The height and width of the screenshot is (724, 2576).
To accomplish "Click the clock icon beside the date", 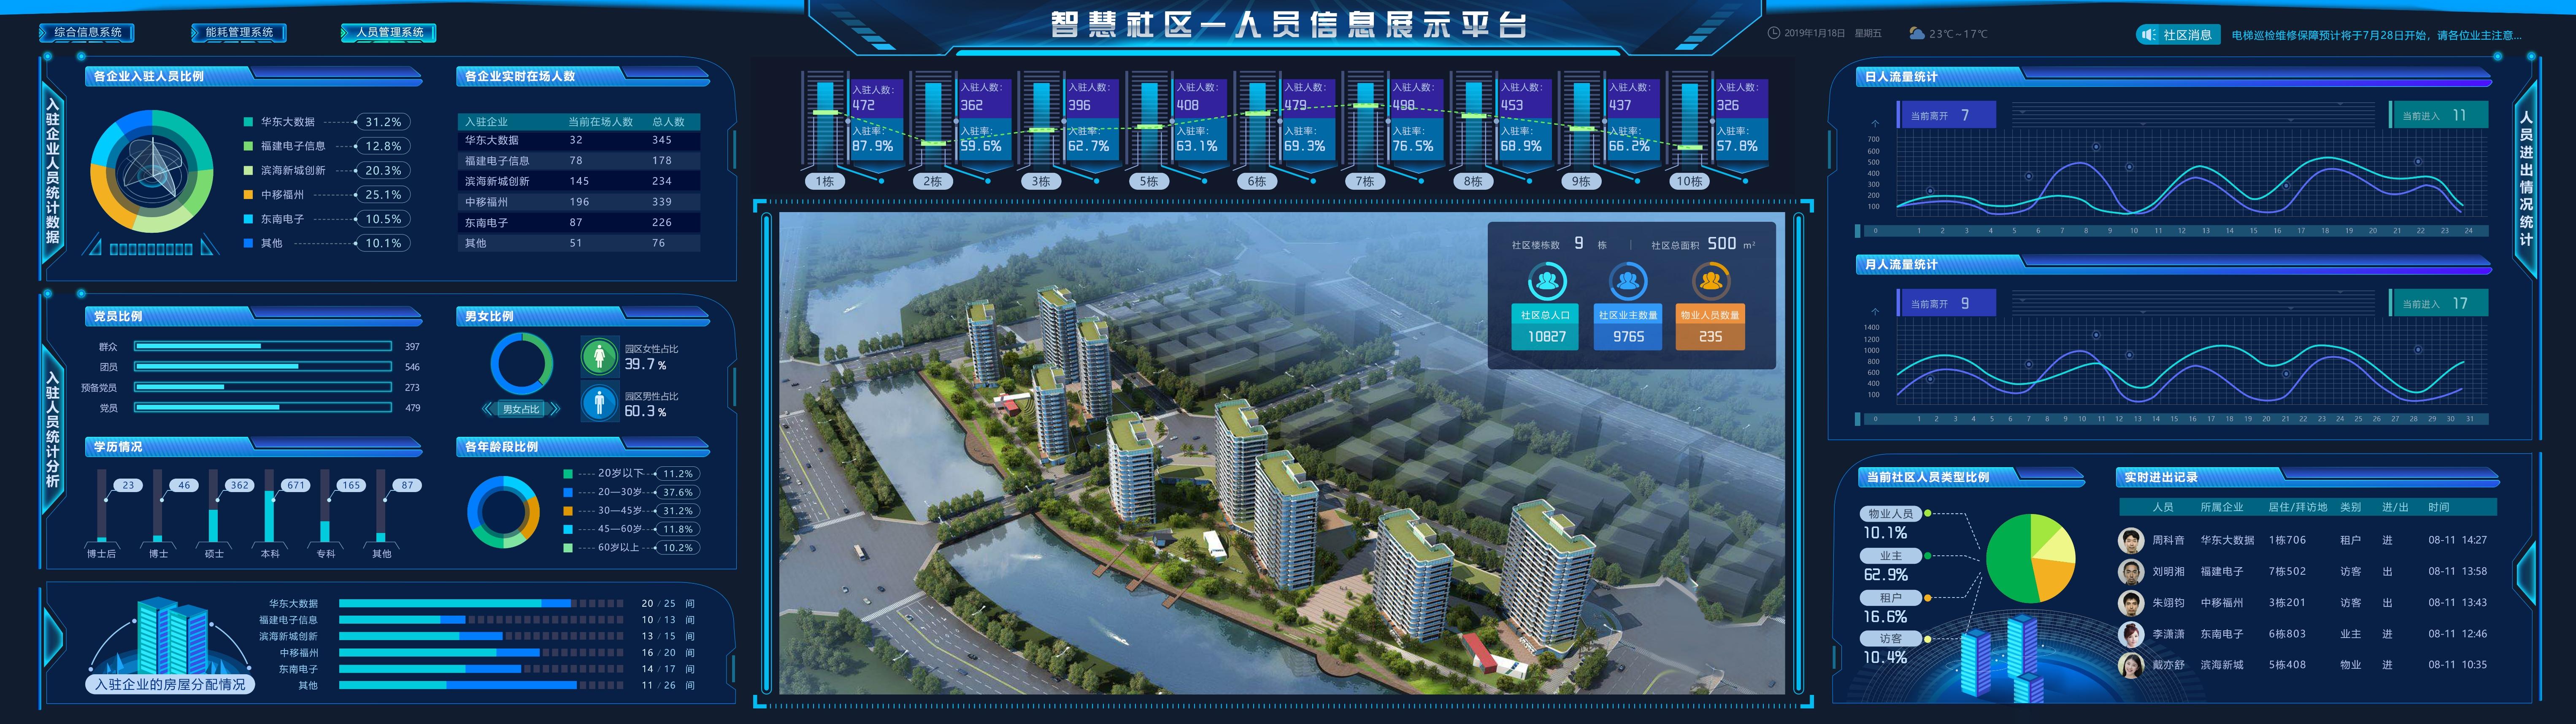I will [1774, 33].
